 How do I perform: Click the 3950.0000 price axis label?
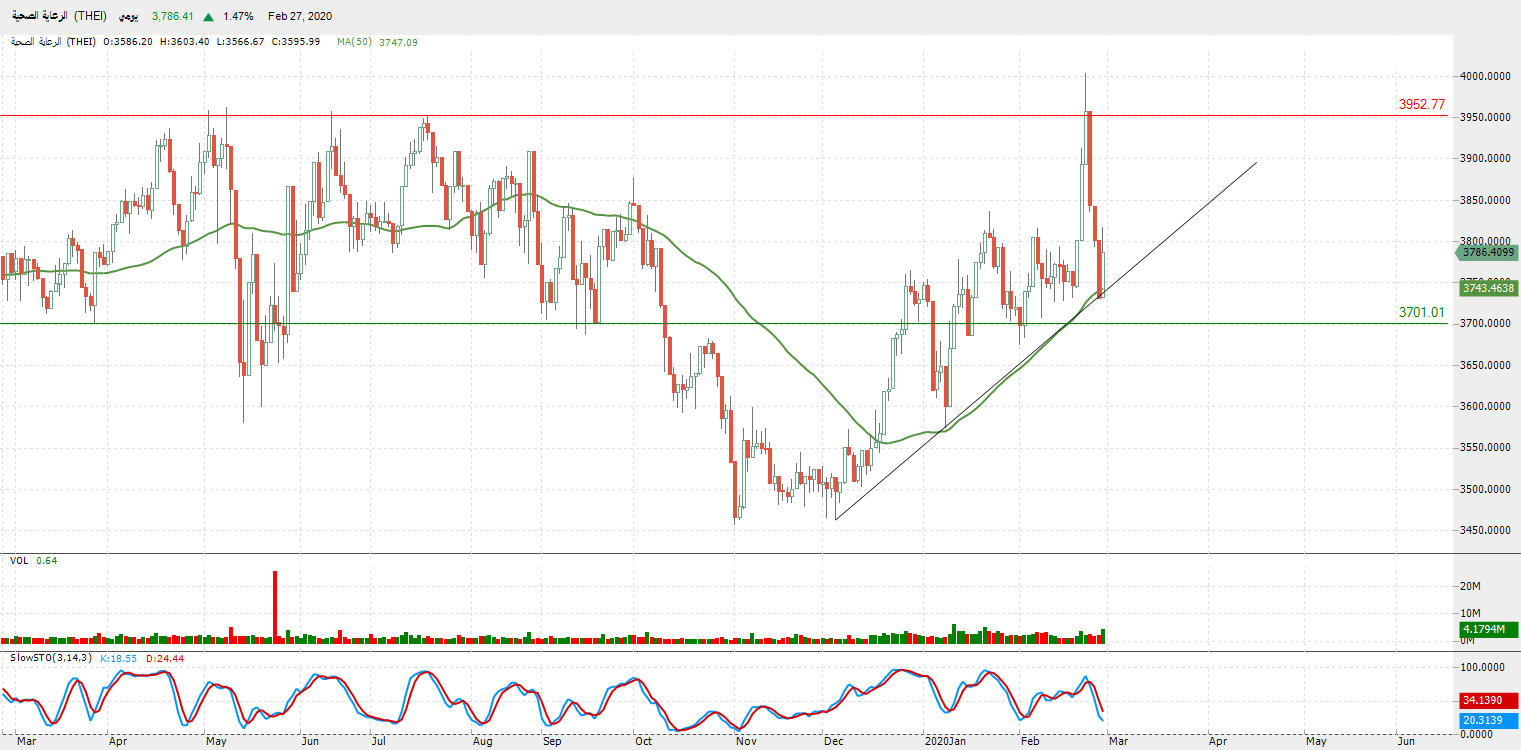click(1485, 118)
